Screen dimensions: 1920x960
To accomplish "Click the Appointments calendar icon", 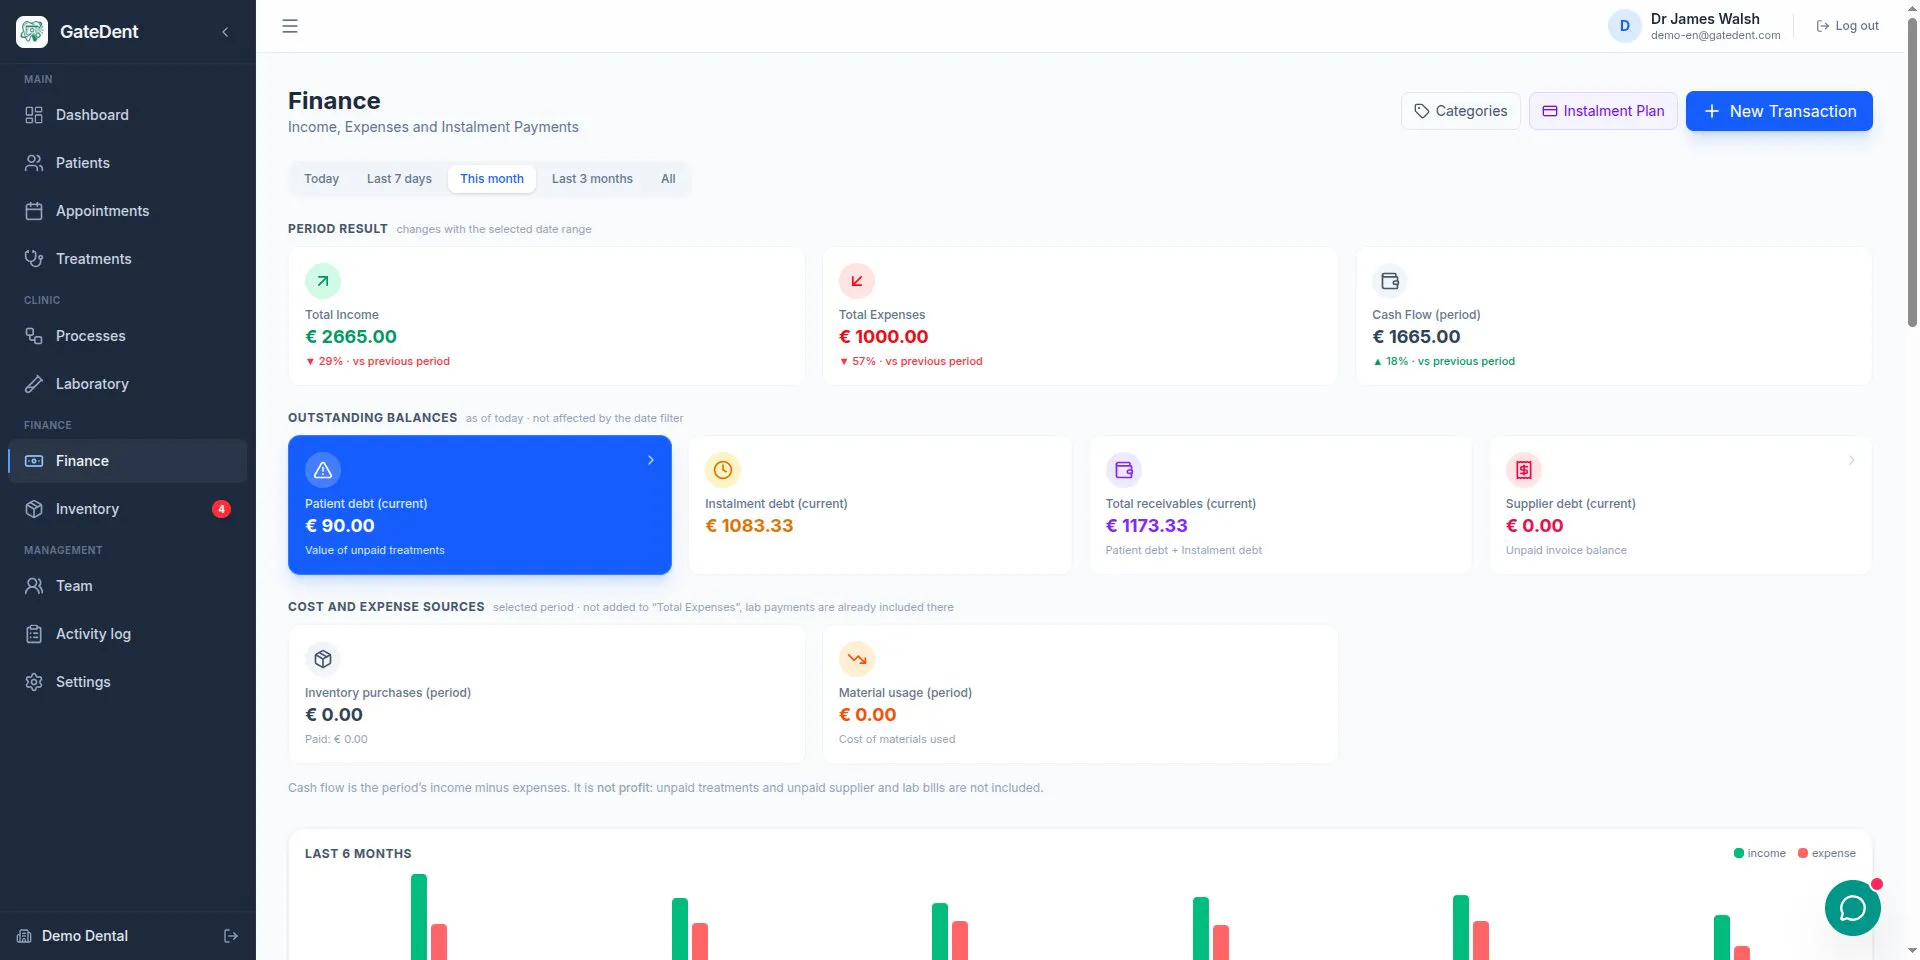I will point(34,211).
